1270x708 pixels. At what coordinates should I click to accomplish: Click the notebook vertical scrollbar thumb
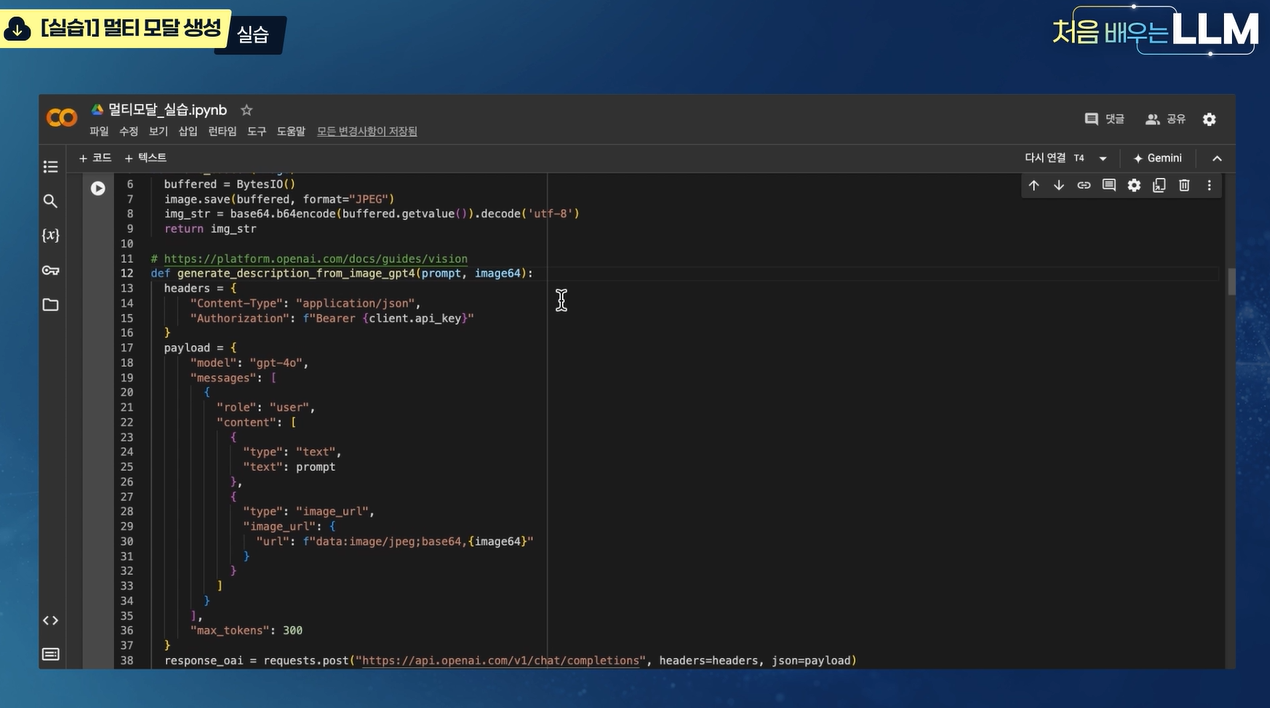(x=1231, y=281)
